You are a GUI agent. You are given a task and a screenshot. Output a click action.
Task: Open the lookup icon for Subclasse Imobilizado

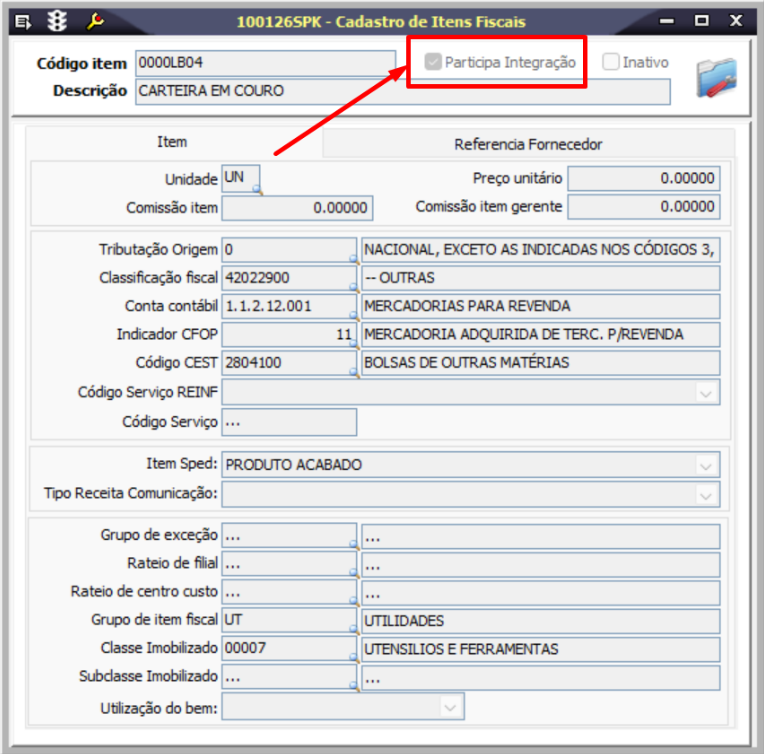click(x=354, y=686)
